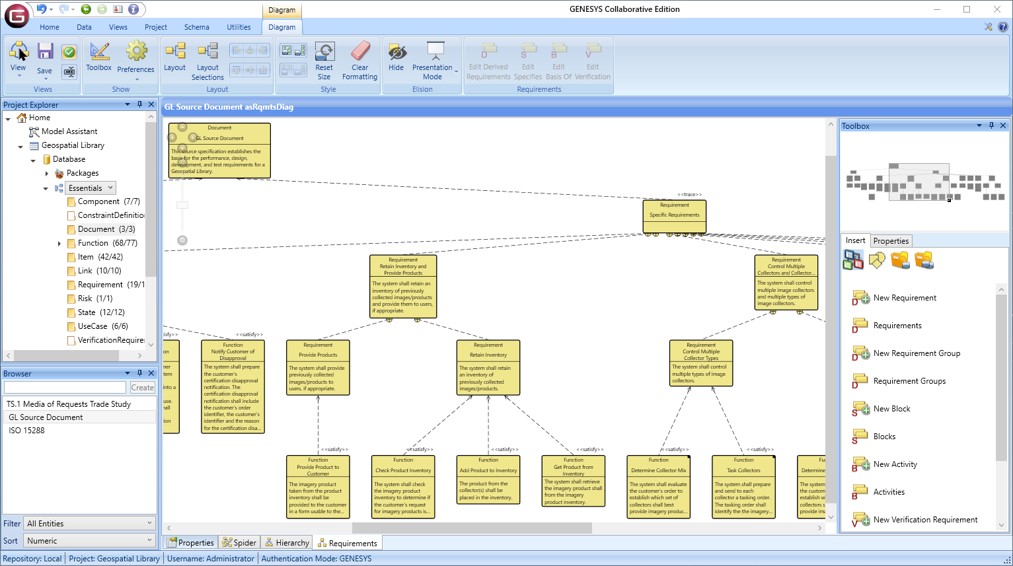The height and width of the screenshot is (566, 1013).
Task: Switch to the Hierarchy view tab
Action: (286, 543)
